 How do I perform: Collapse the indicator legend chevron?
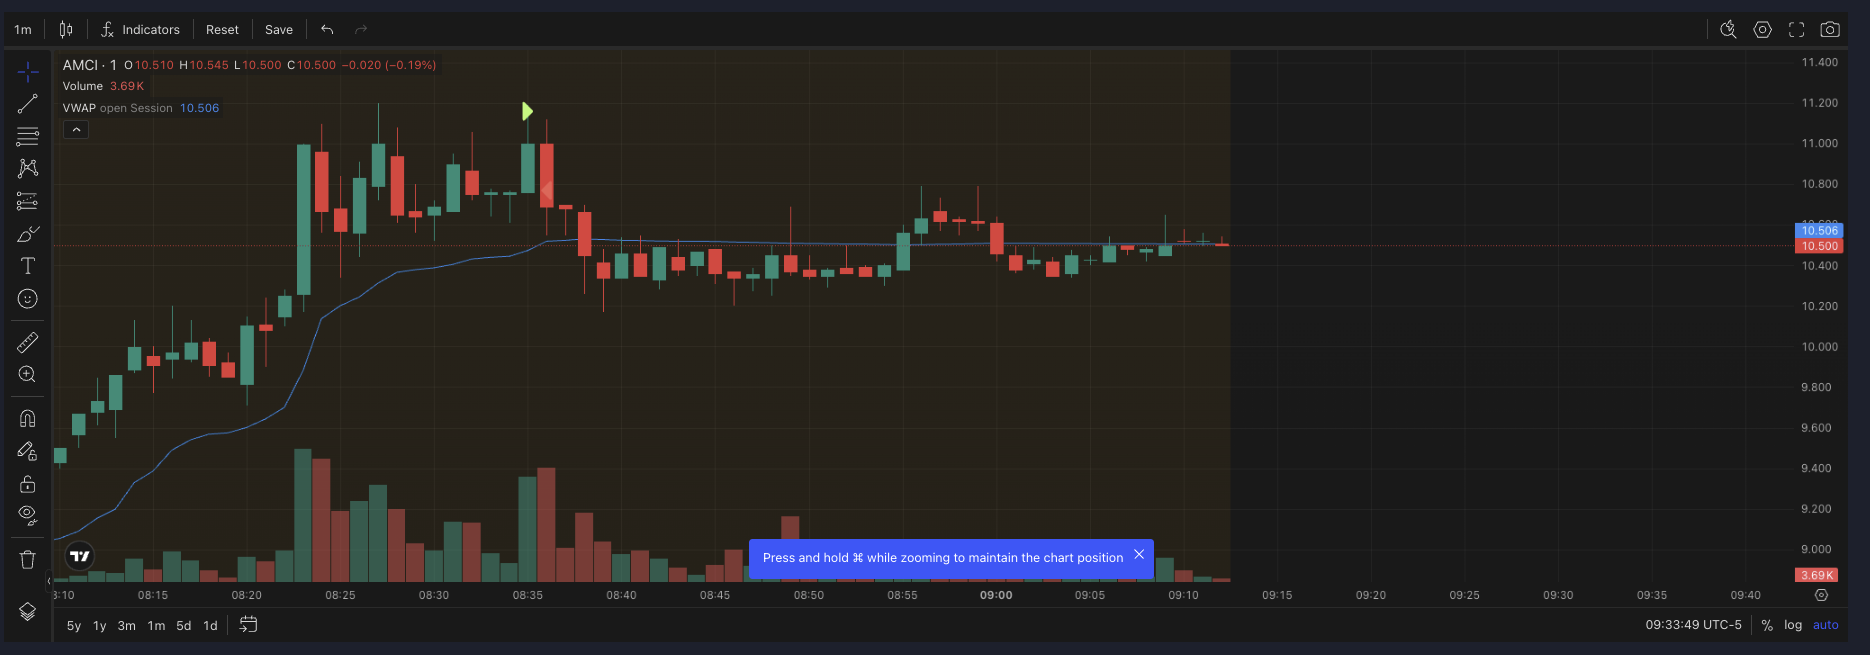point(76,130)
